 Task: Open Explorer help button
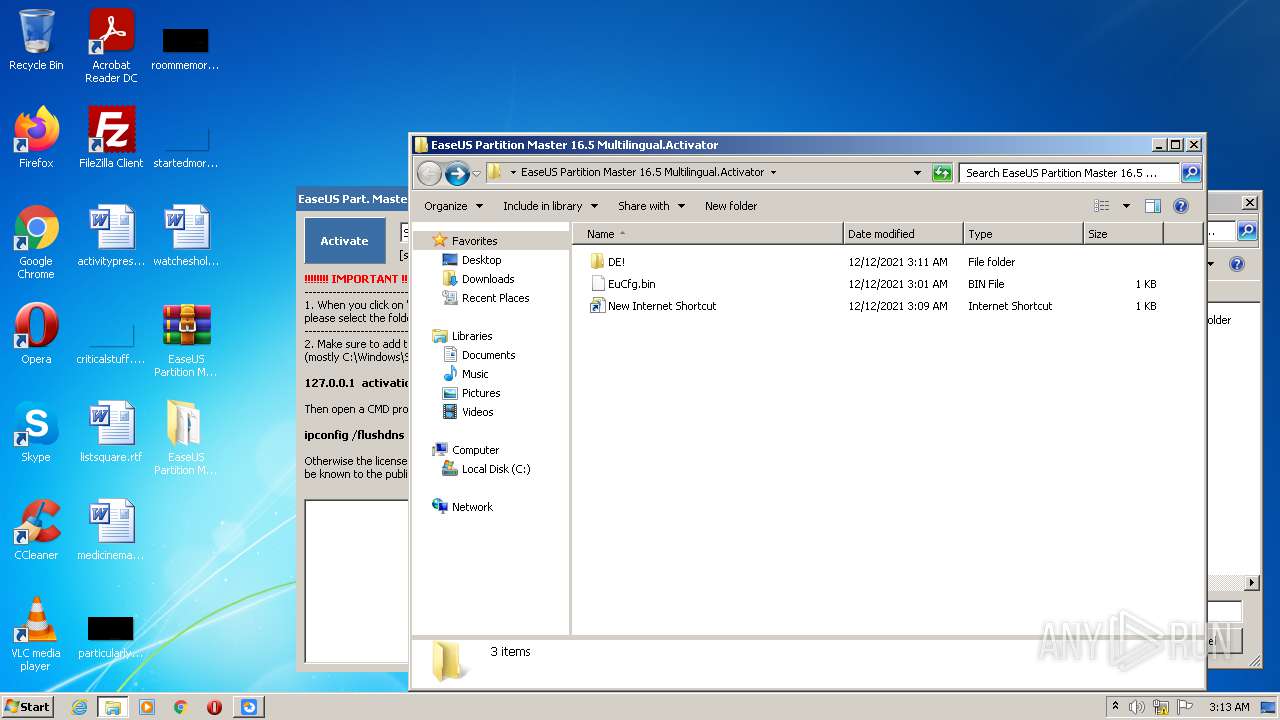[1181, 206]
